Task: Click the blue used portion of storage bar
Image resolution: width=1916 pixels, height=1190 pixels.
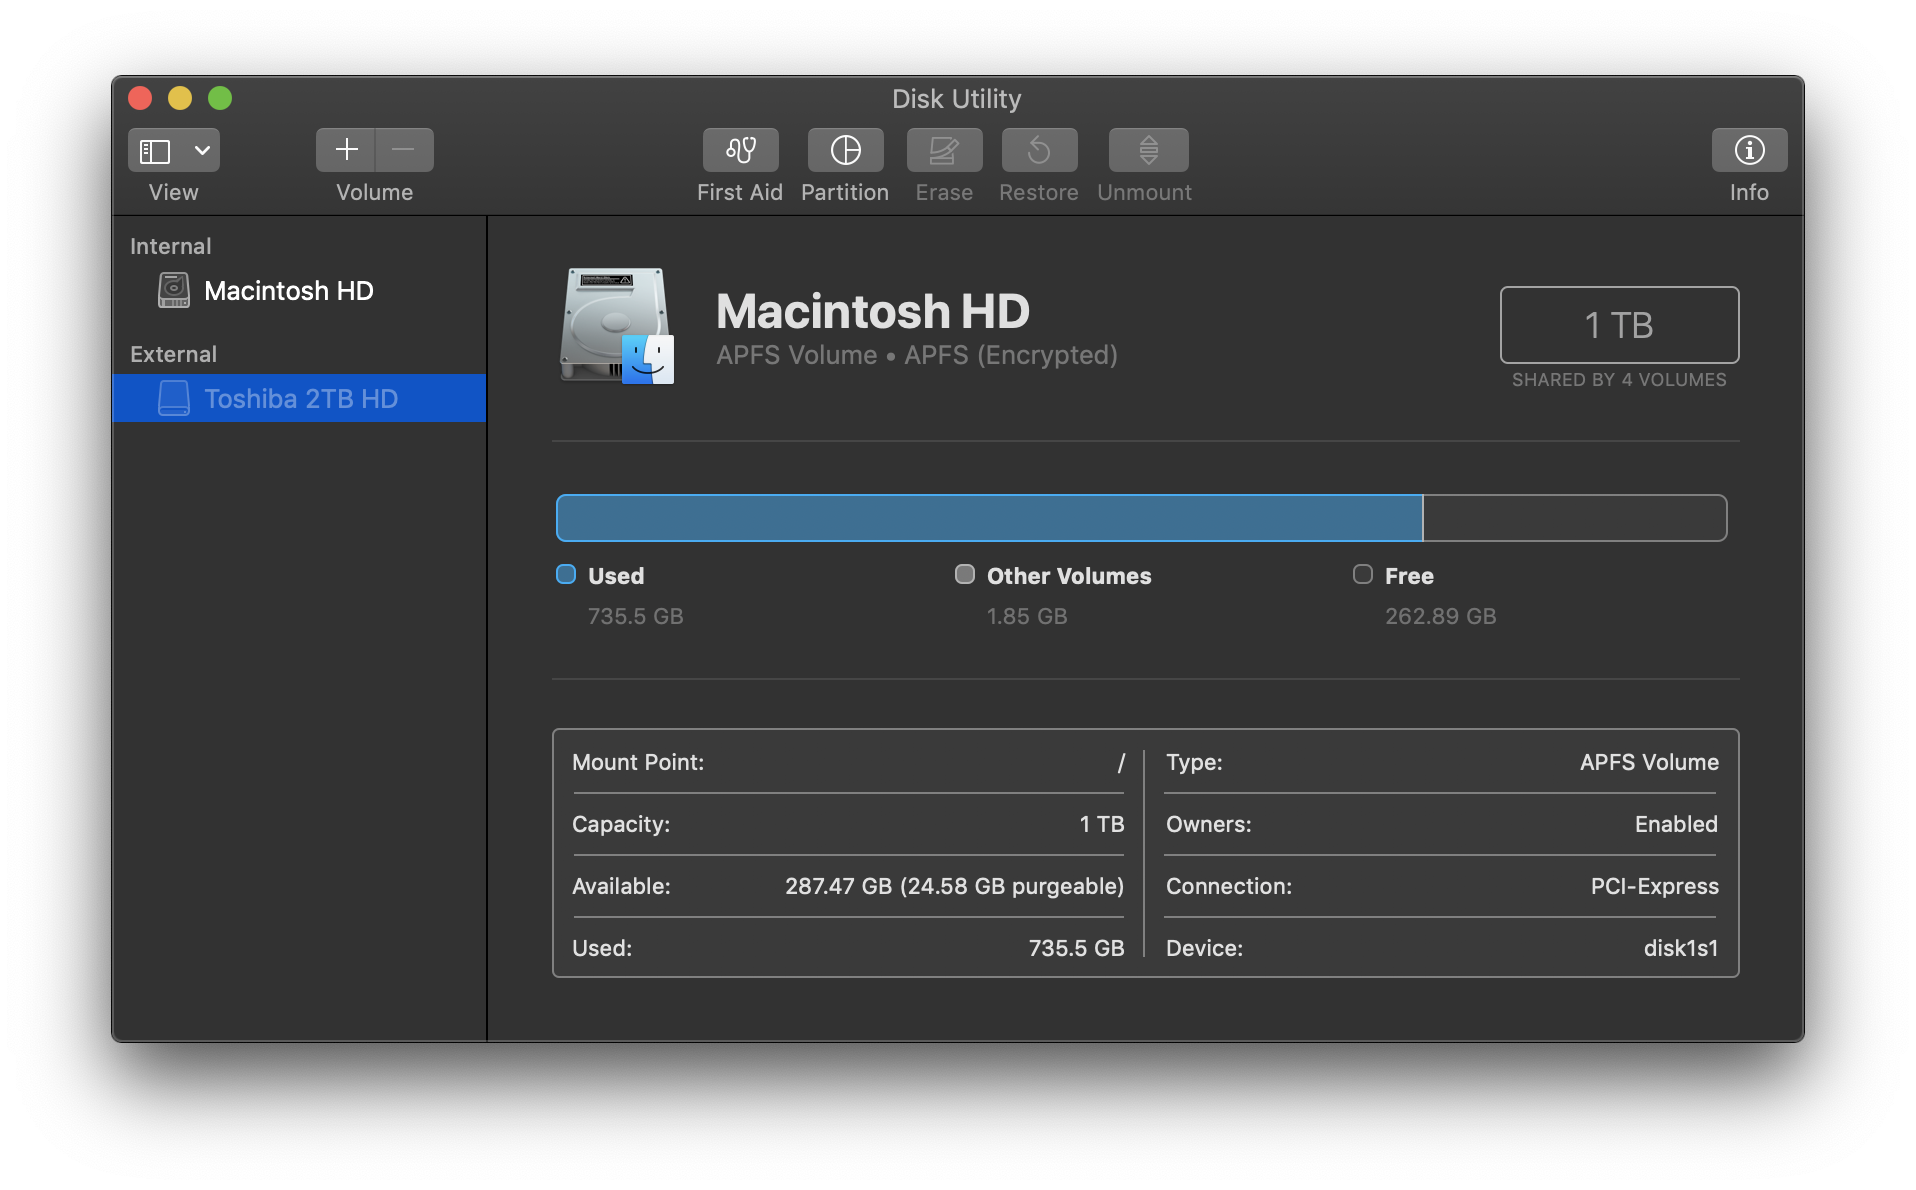Action: pyautogui.click(x=989, y=518)
